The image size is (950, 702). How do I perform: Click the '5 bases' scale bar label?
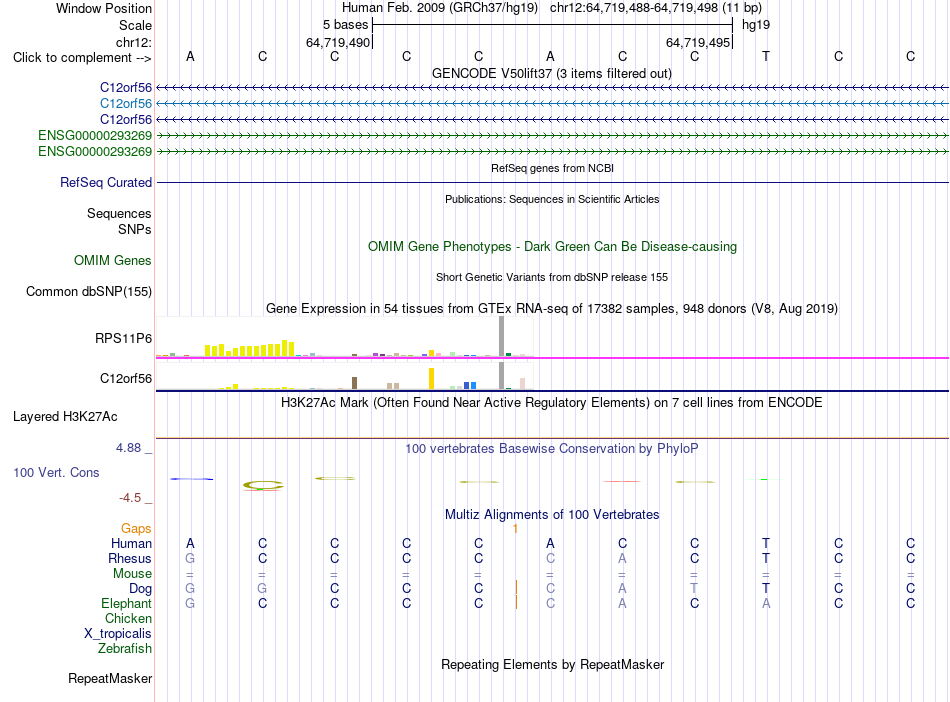(x=345, y=25)
